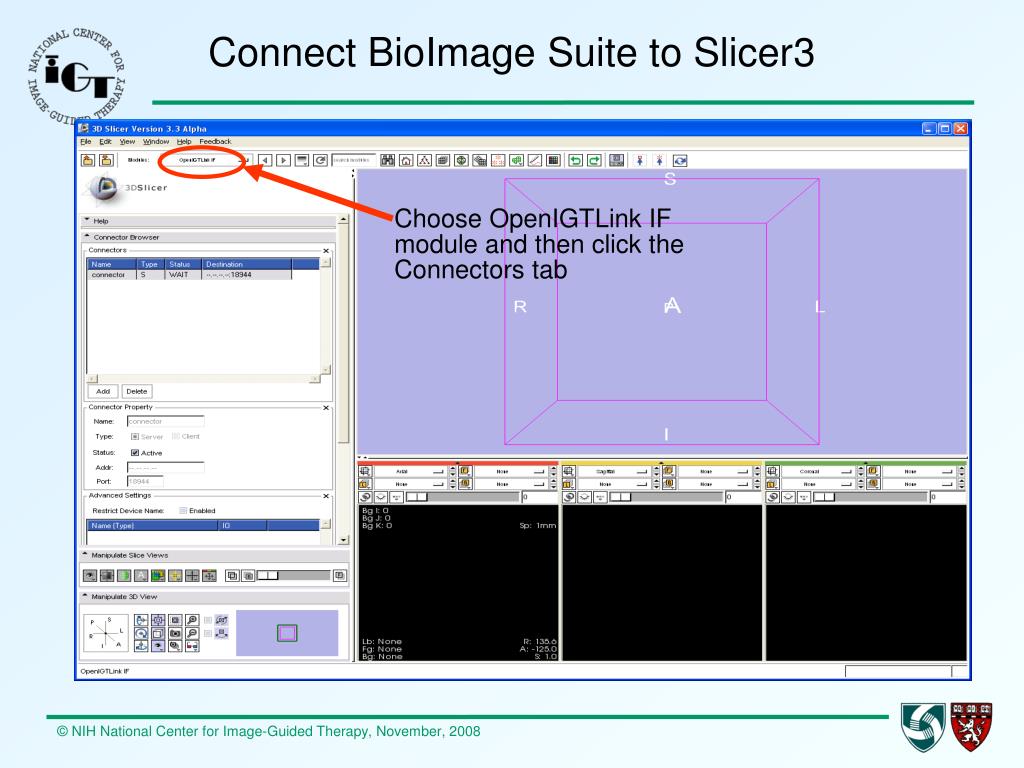Click the Add connector button
Viewport: 1024px width, 768px height.
point(103,391)
